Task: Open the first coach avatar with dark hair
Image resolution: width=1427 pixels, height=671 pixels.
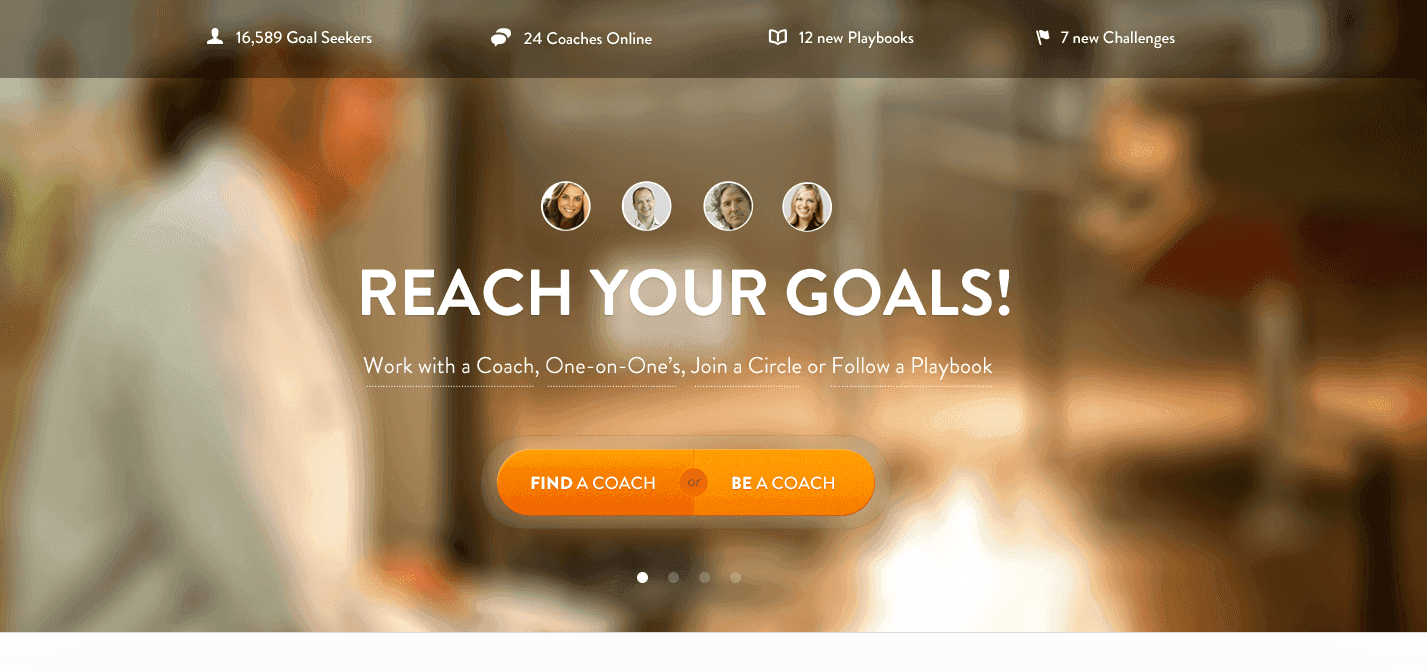Action: (566, 206)
